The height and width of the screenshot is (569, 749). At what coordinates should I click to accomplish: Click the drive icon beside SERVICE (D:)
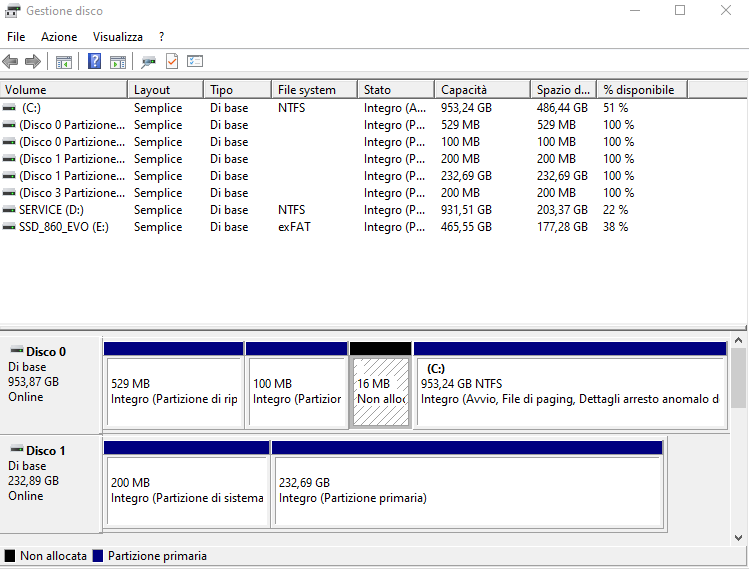coord(9,210)
